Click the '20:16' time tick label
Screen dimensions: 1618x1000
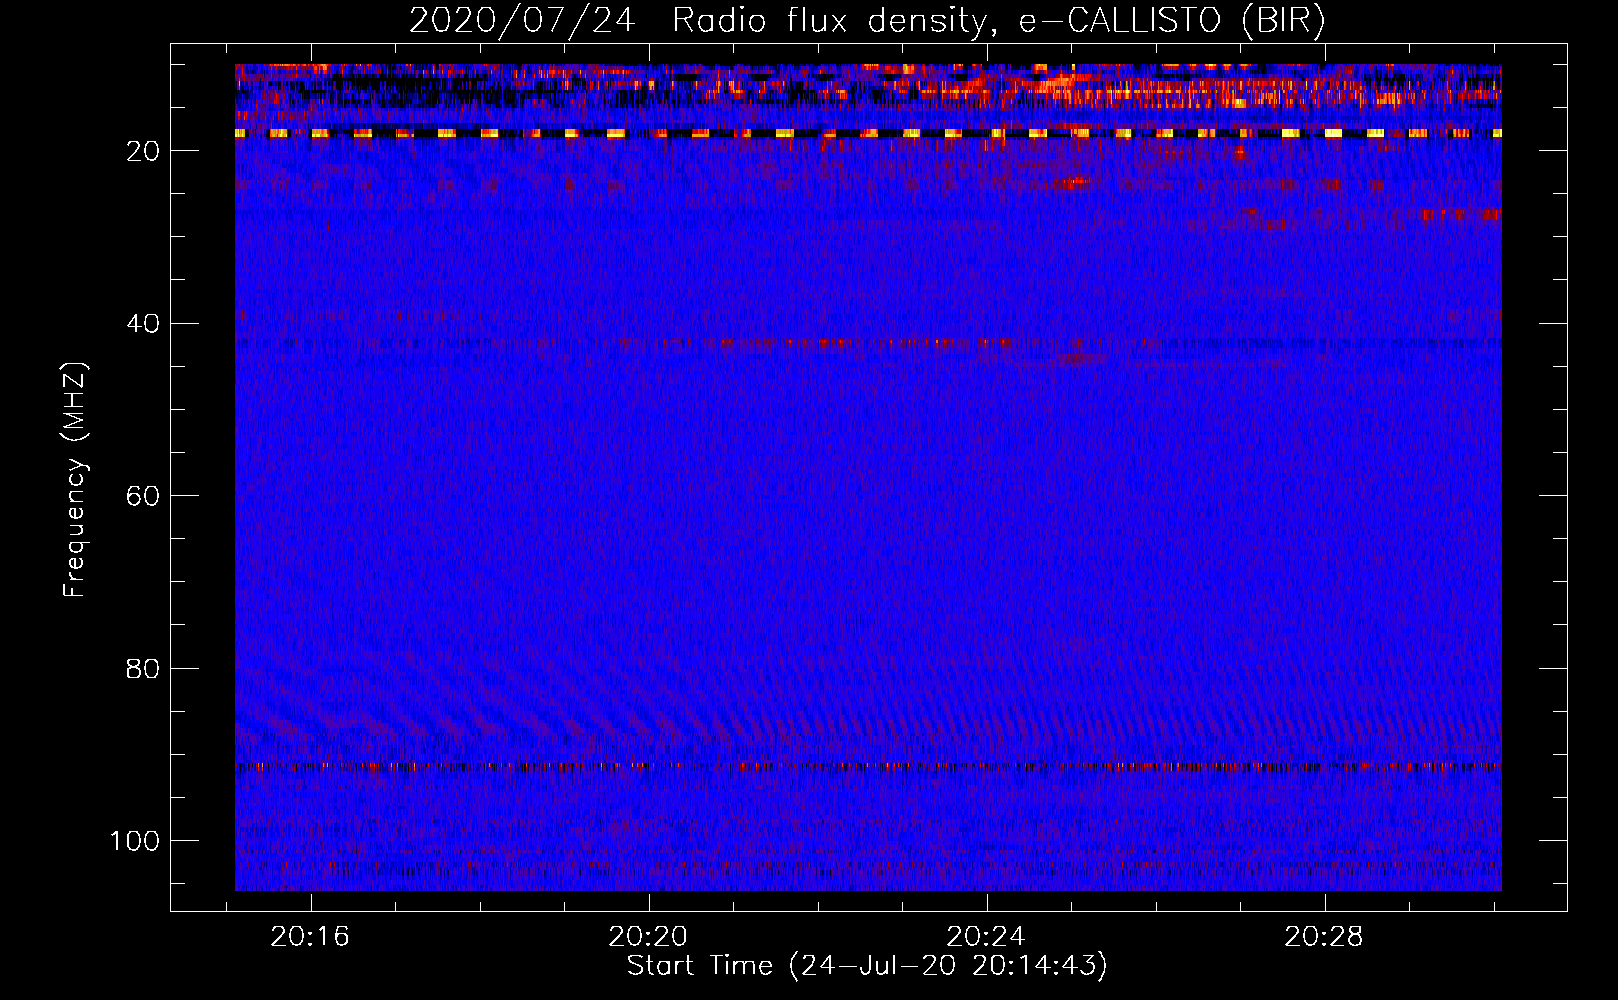pyautogui.click(x=310, y=937)
